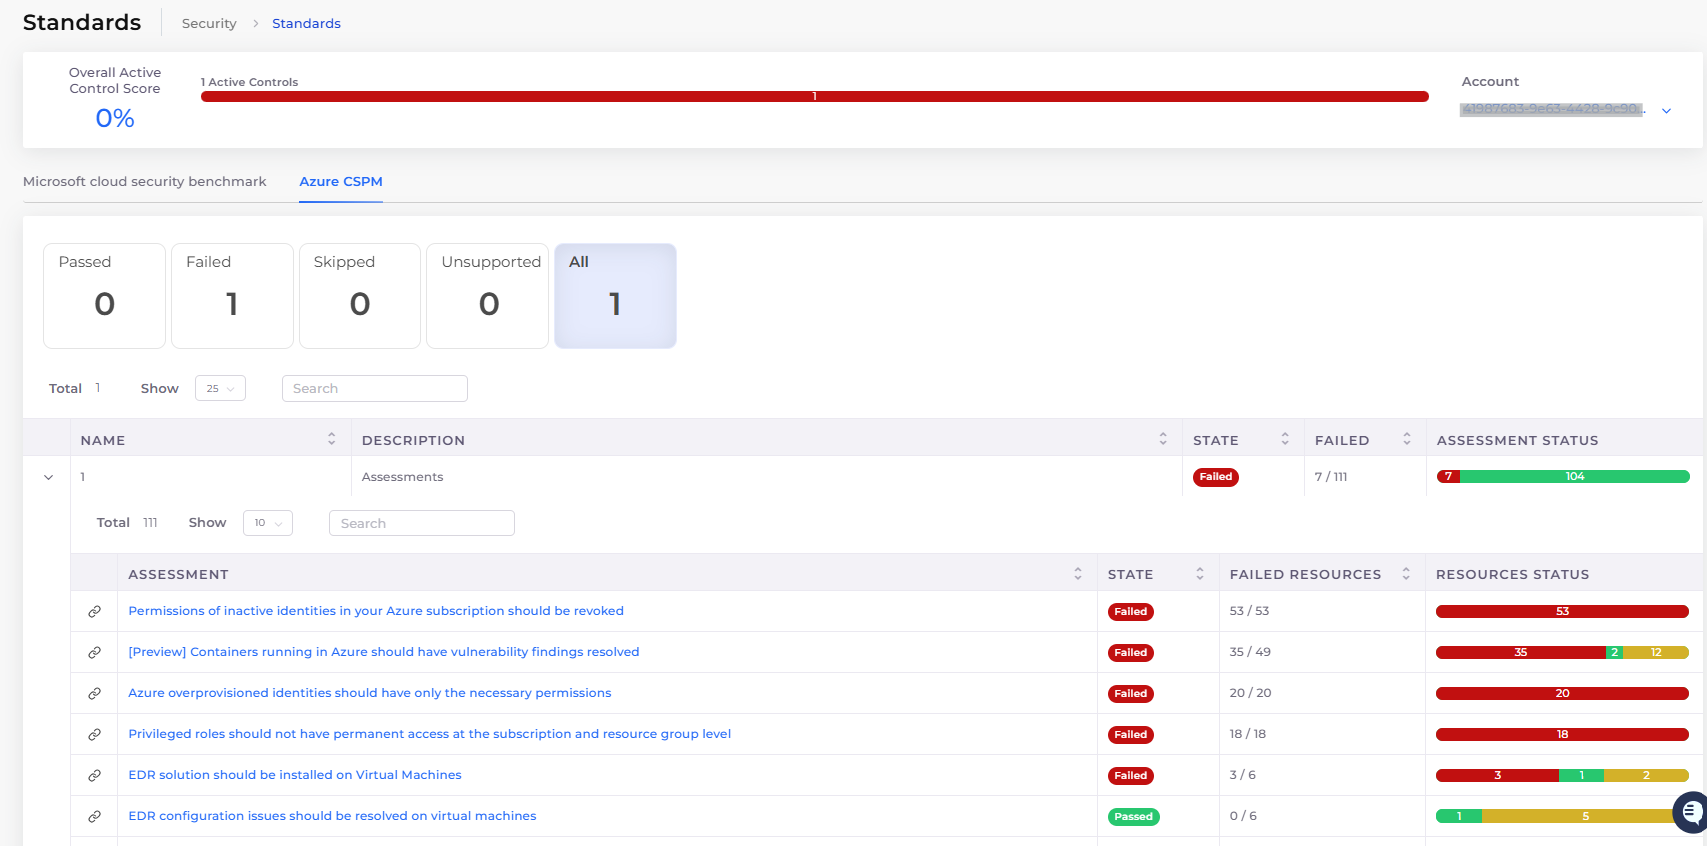Click link icon beside EDR configuration issues row
Screen dimensions: 1707x846
click(x=94, y=816)
